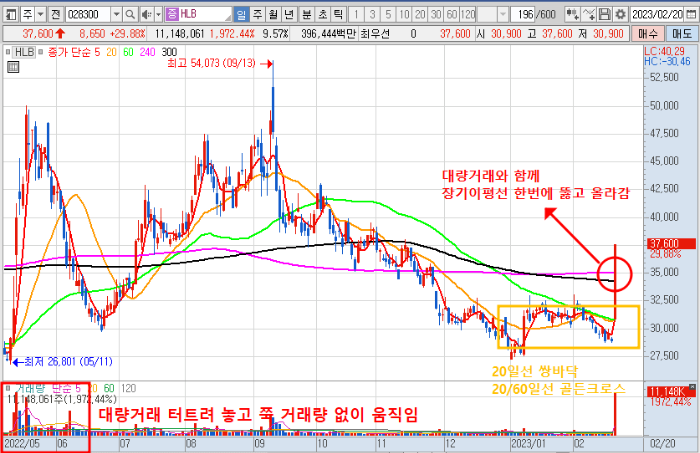The image size is (700, 453).
Task: Click the 전 button beside stock code
Action: coord(55,15)
